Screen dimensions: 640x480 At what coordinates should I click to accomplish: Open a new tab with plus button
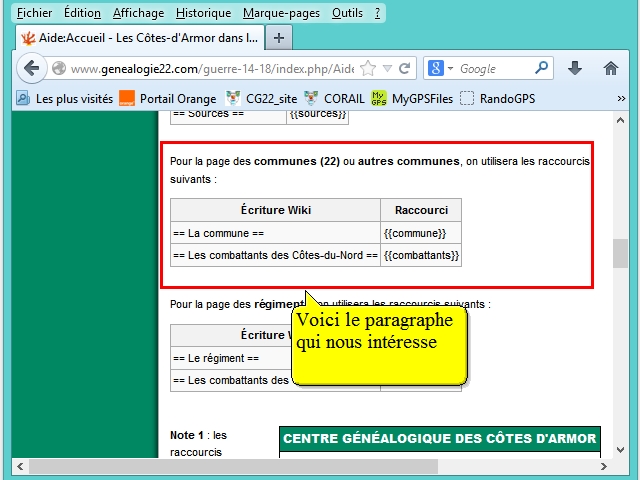click(279, 38)
